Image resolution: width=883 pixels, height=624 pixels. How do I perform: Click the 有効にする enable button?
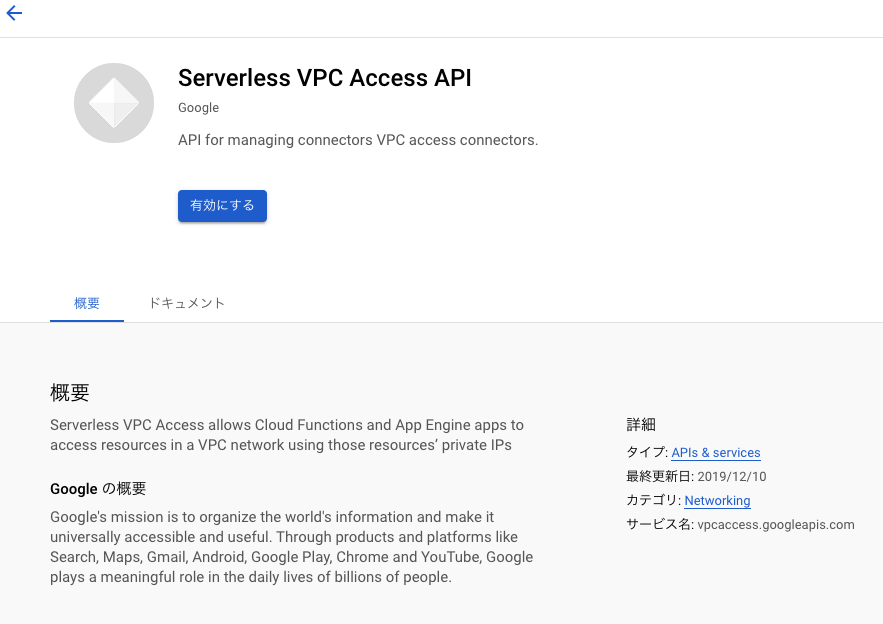coord(222,206)
